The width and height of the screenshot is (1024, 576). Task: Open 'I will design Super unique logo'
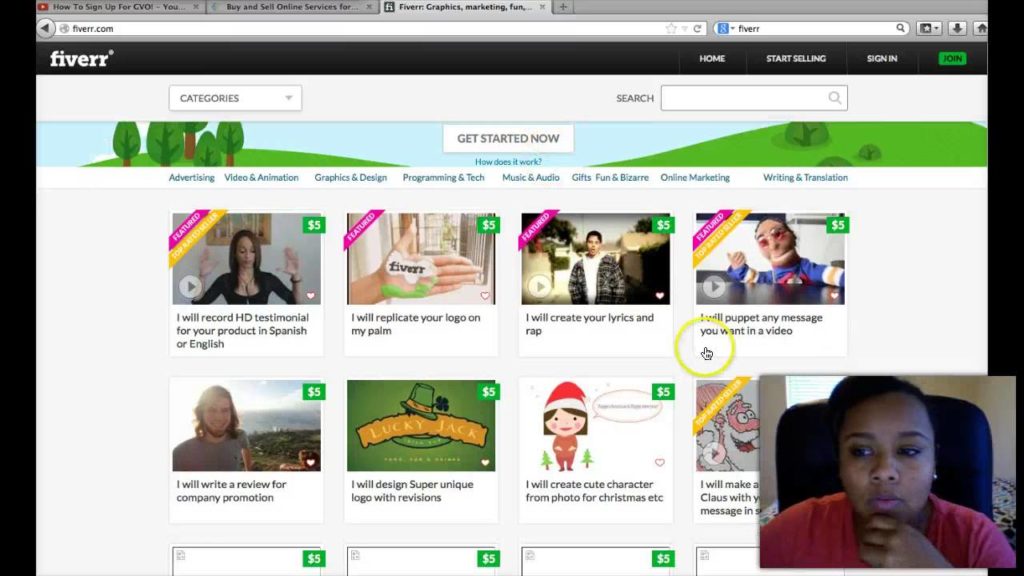(x=412, y=490)
